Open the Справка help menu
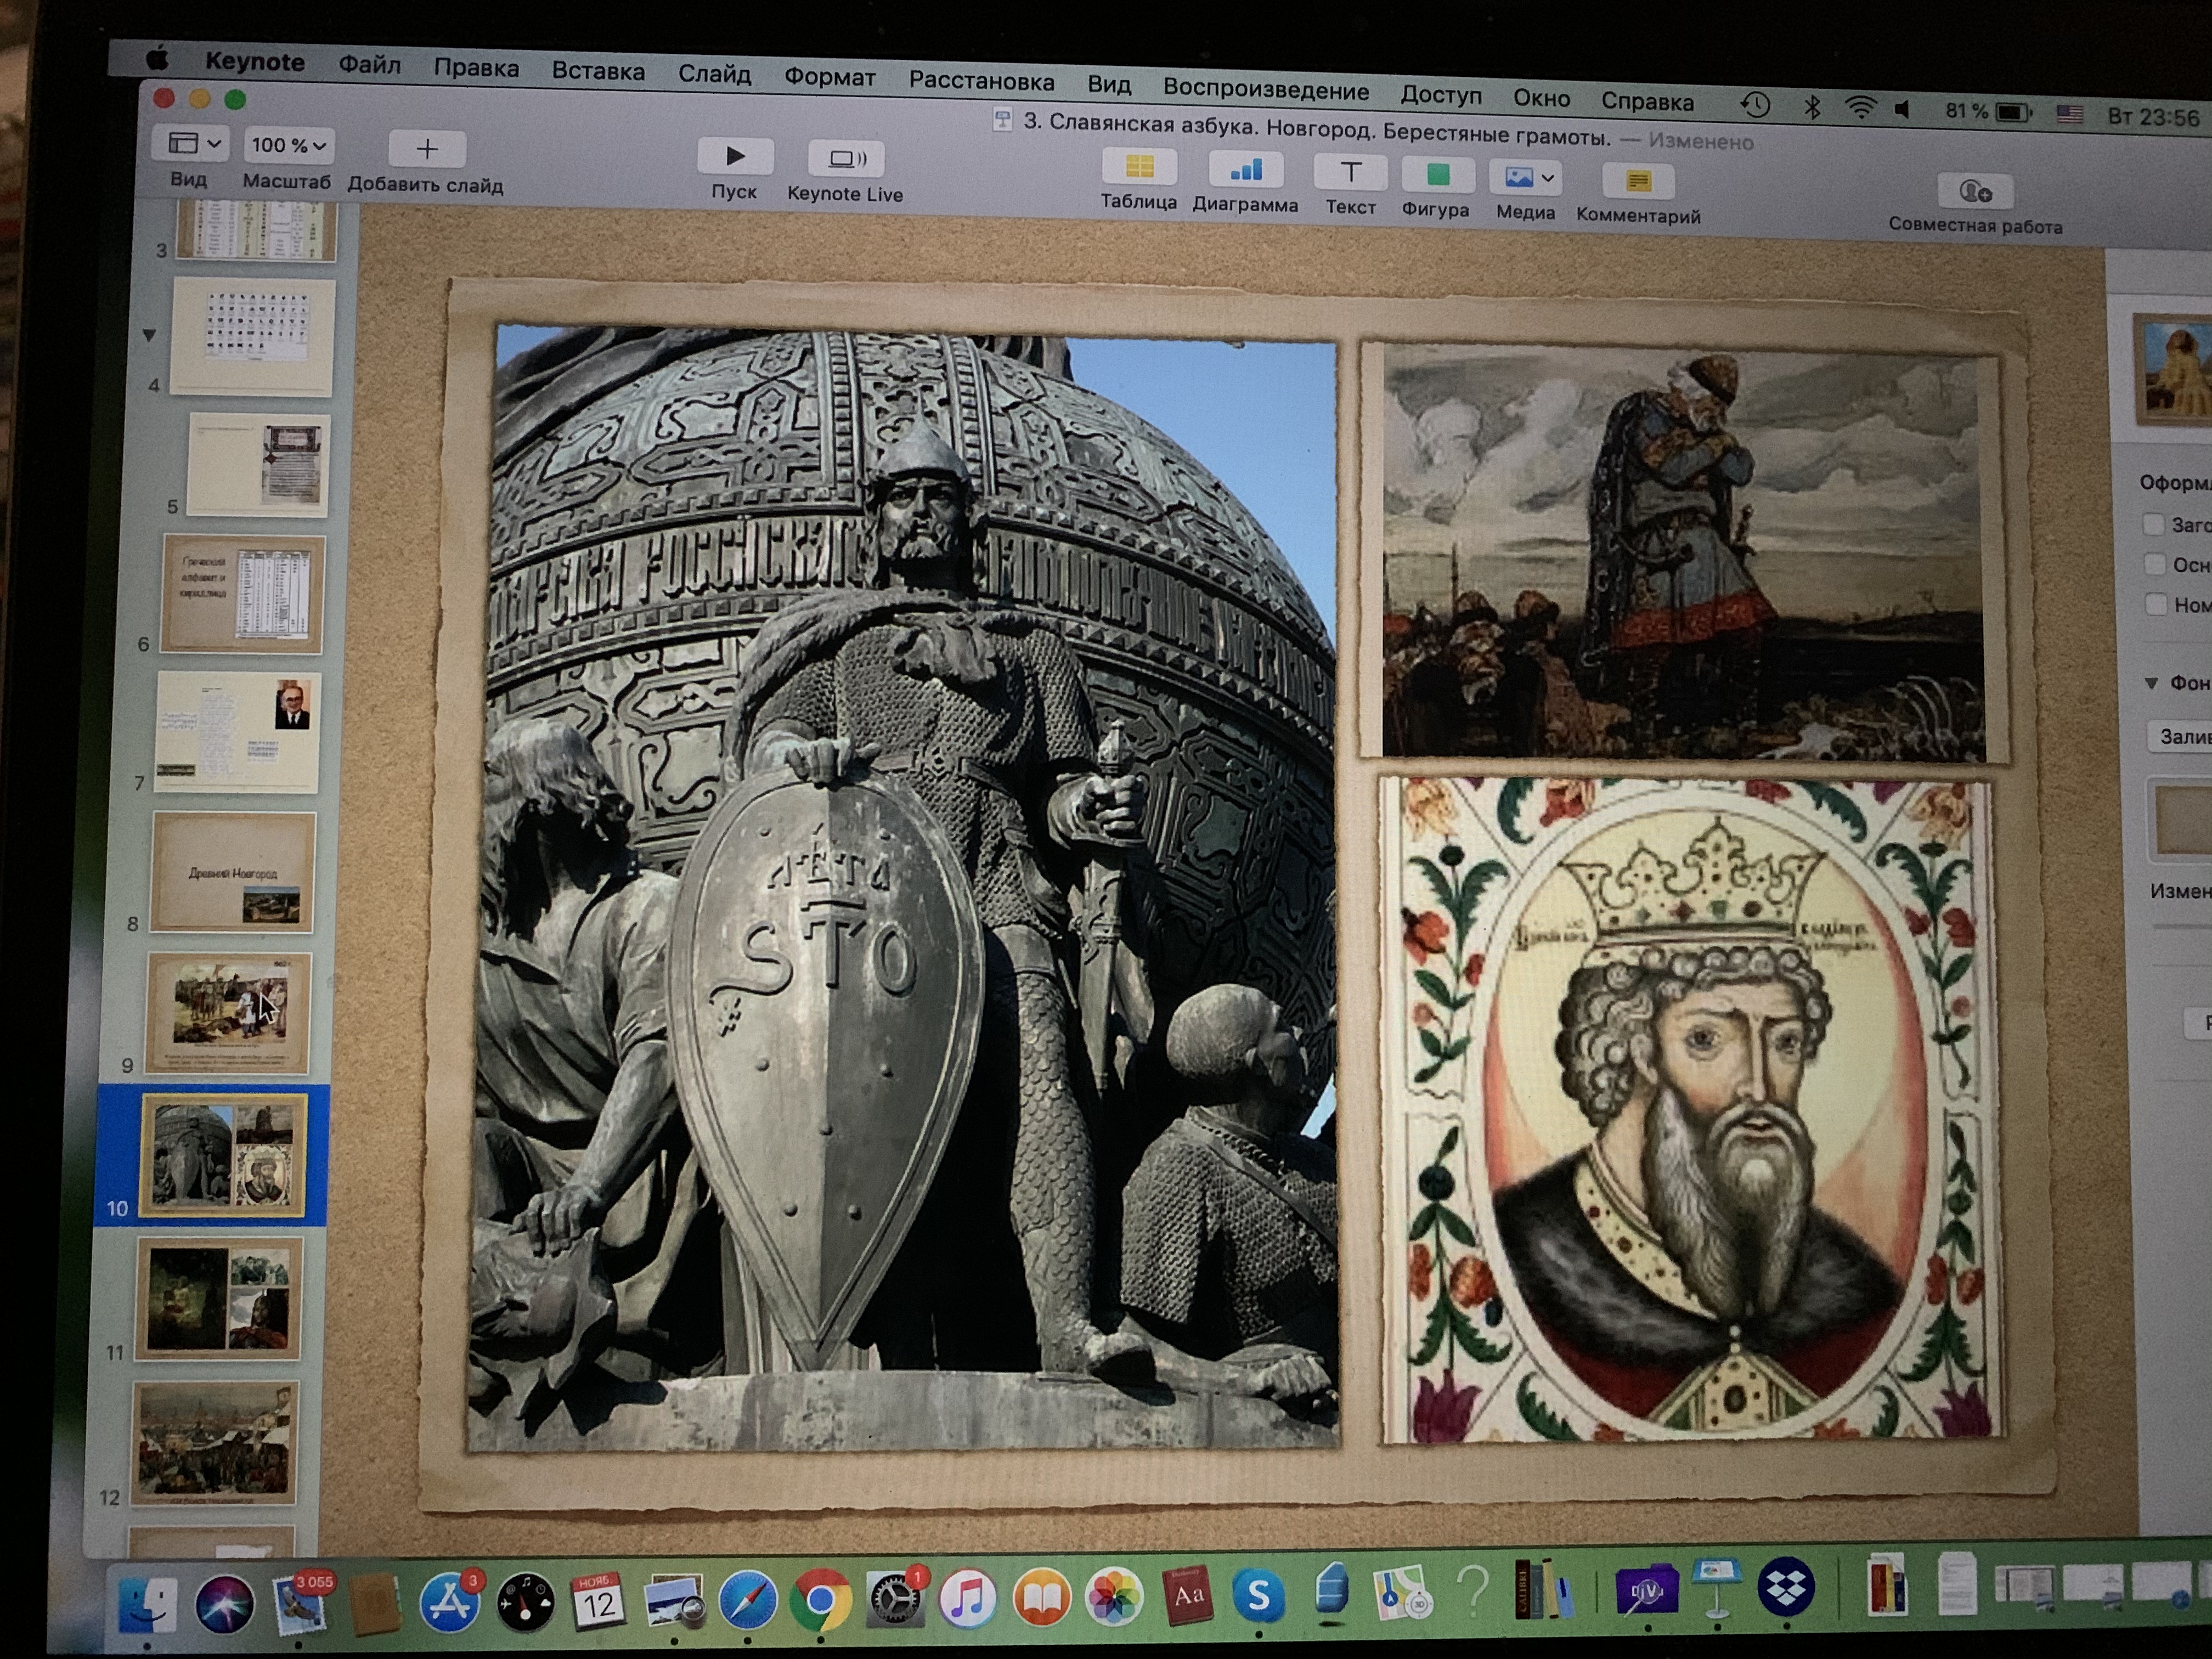2212x1659 pixels. click(1647, 101)
